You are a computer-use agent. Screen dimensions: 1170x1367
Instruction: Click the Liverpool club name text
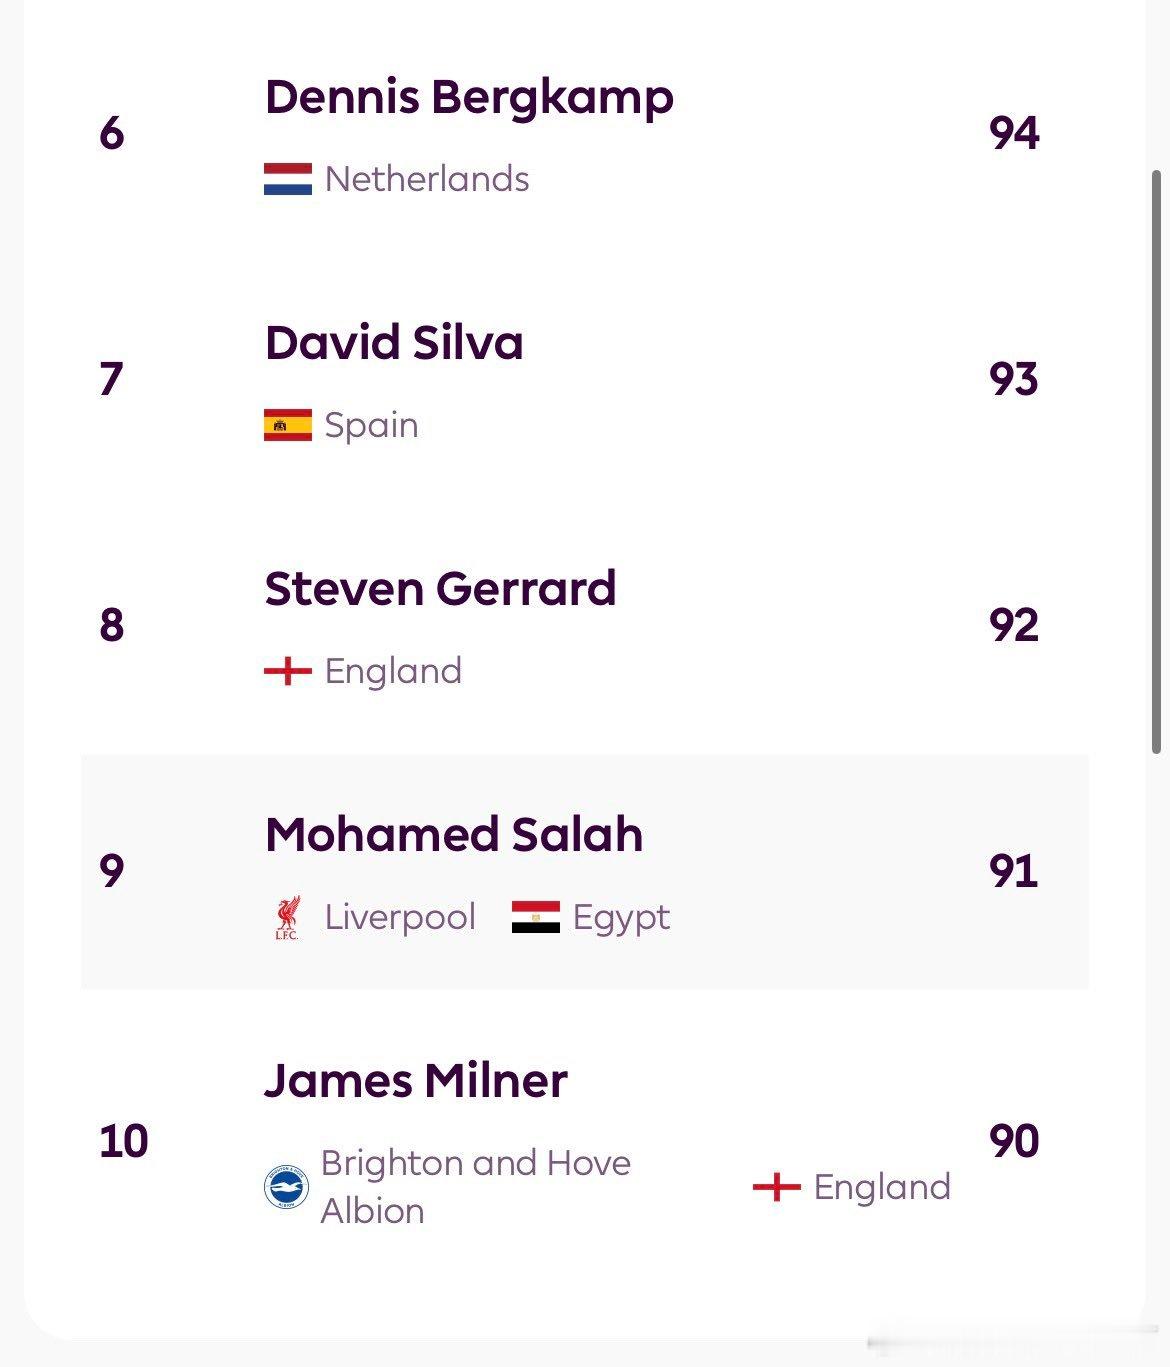tap(400, 917)
